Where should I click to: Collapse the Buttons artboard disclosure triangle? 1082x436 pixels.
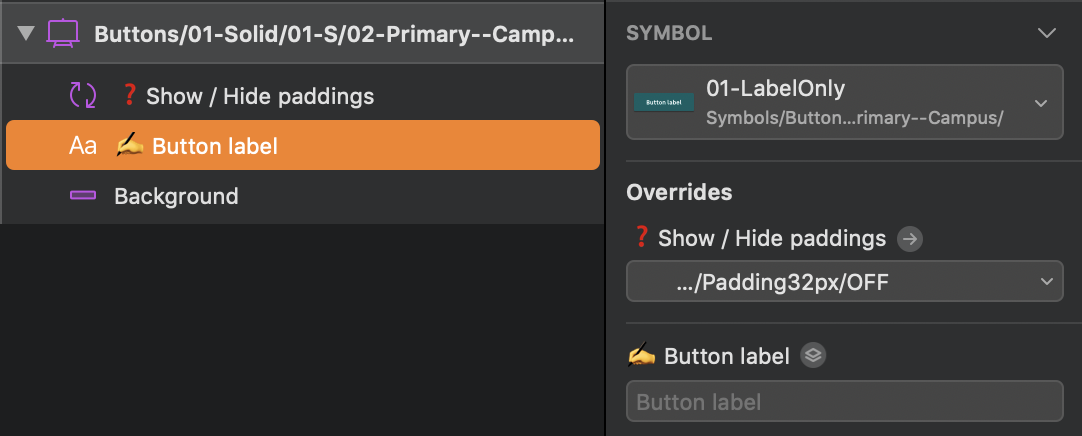coord(24,34)
